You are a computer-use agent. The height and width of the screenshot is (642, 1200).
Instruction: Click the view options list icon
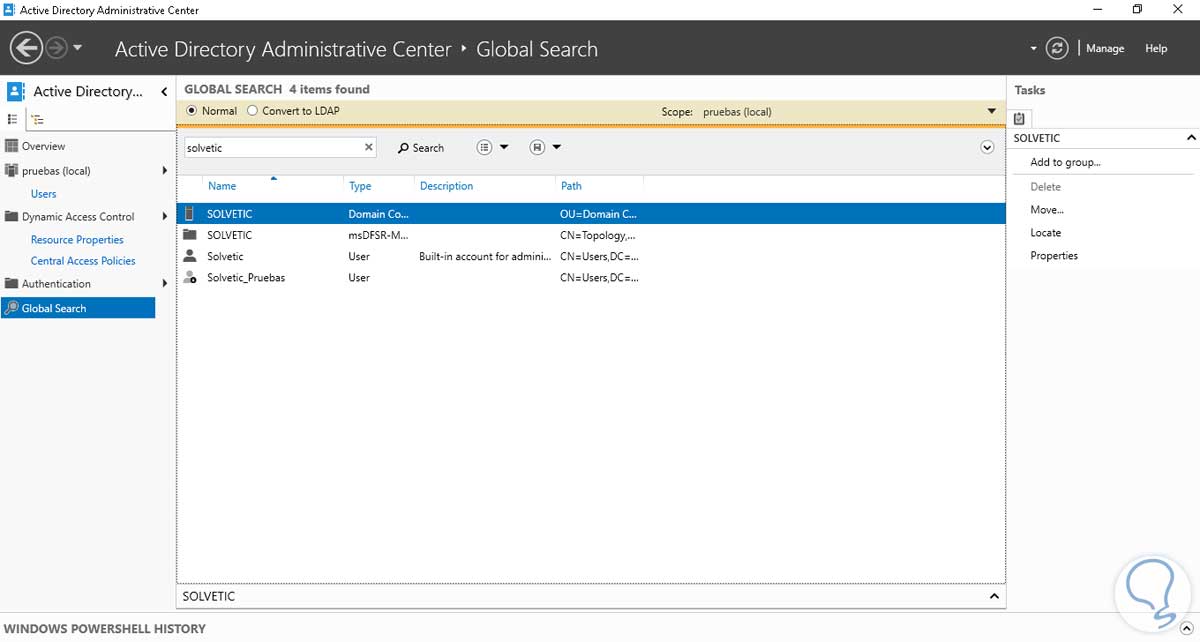coord(484,147)
